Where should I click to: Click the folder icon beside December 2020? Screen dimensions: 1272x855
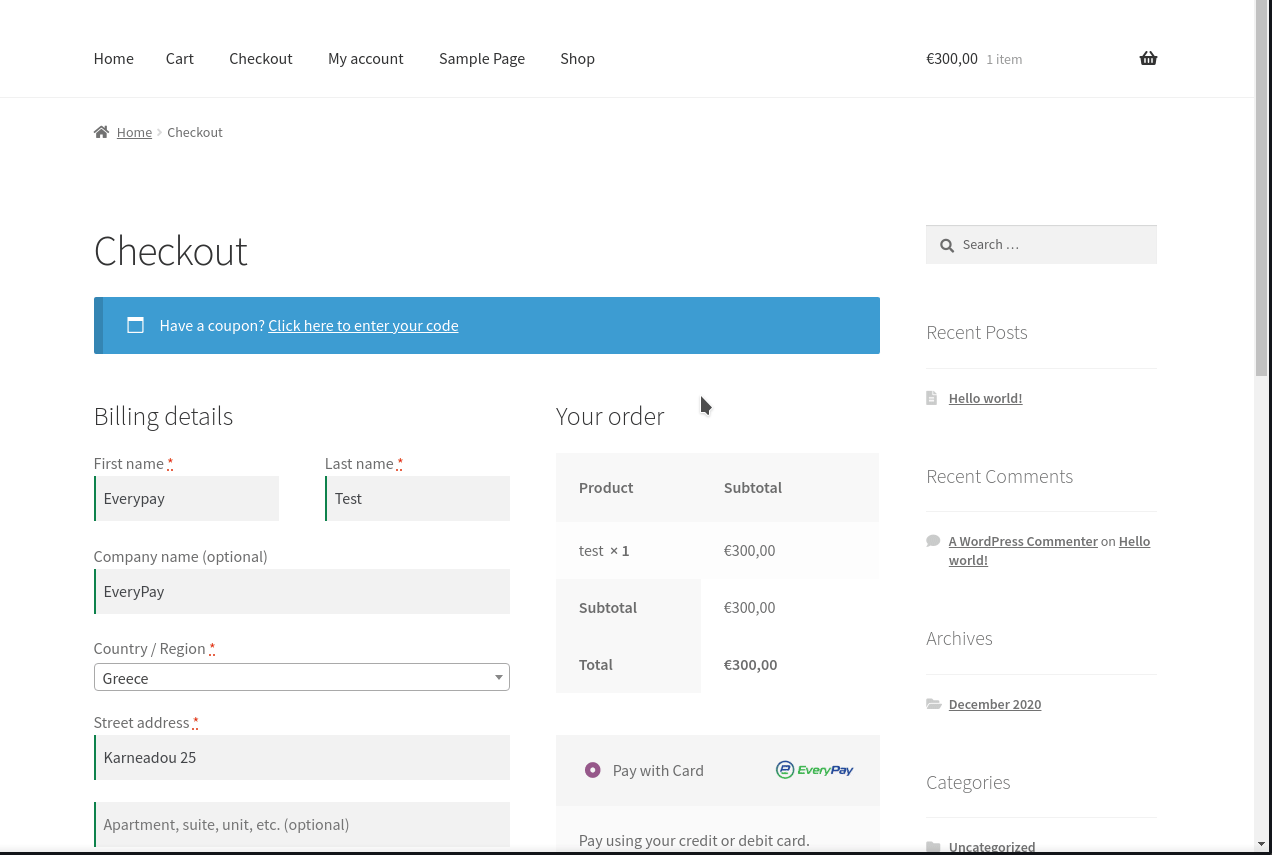click(934, 704)
